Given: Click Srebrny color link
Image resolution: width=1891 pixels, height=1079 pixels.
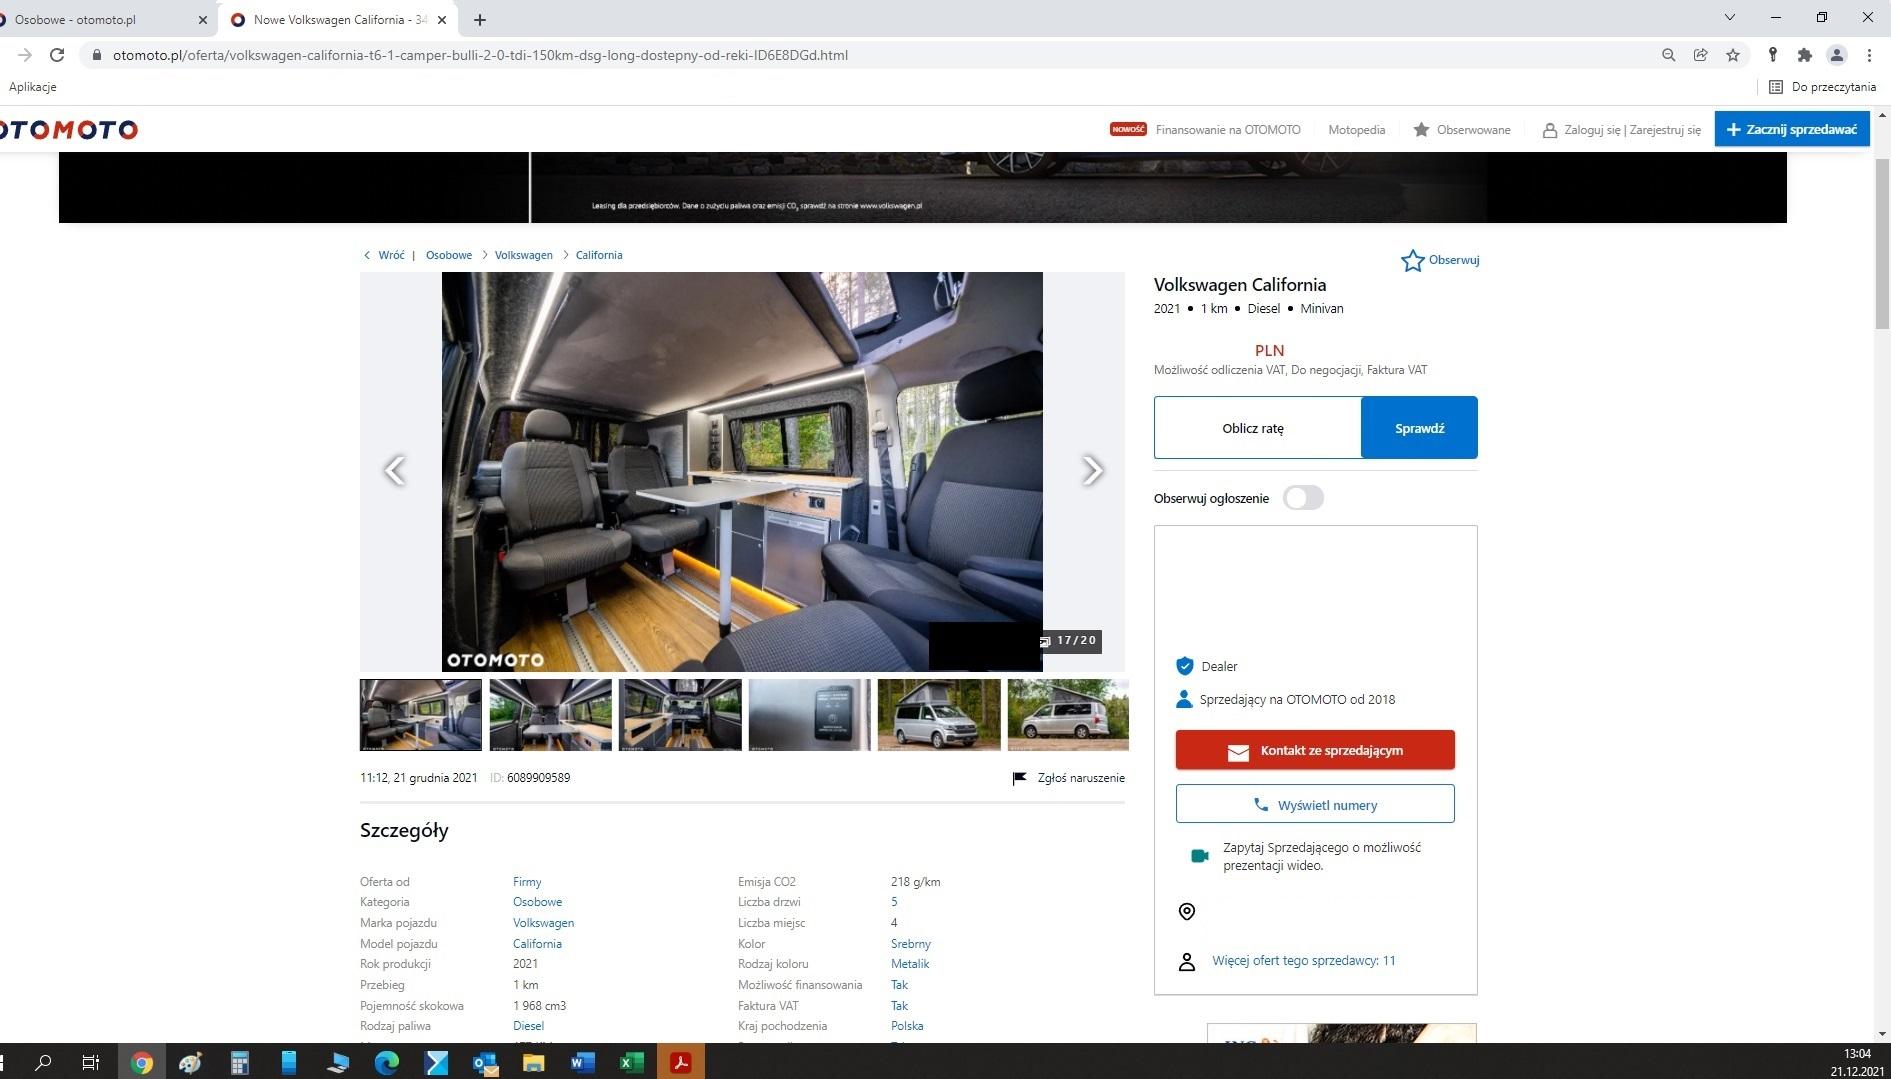Looking at the screenshot, I should point(910,944).
